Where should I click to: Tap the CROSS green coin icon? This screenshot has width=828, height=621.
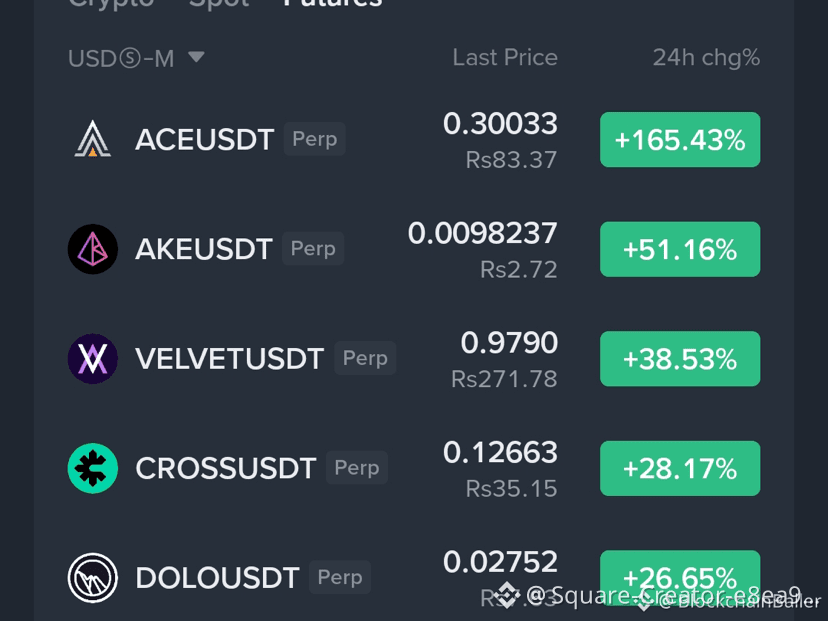pyautogui.click(x=93, y=468)
